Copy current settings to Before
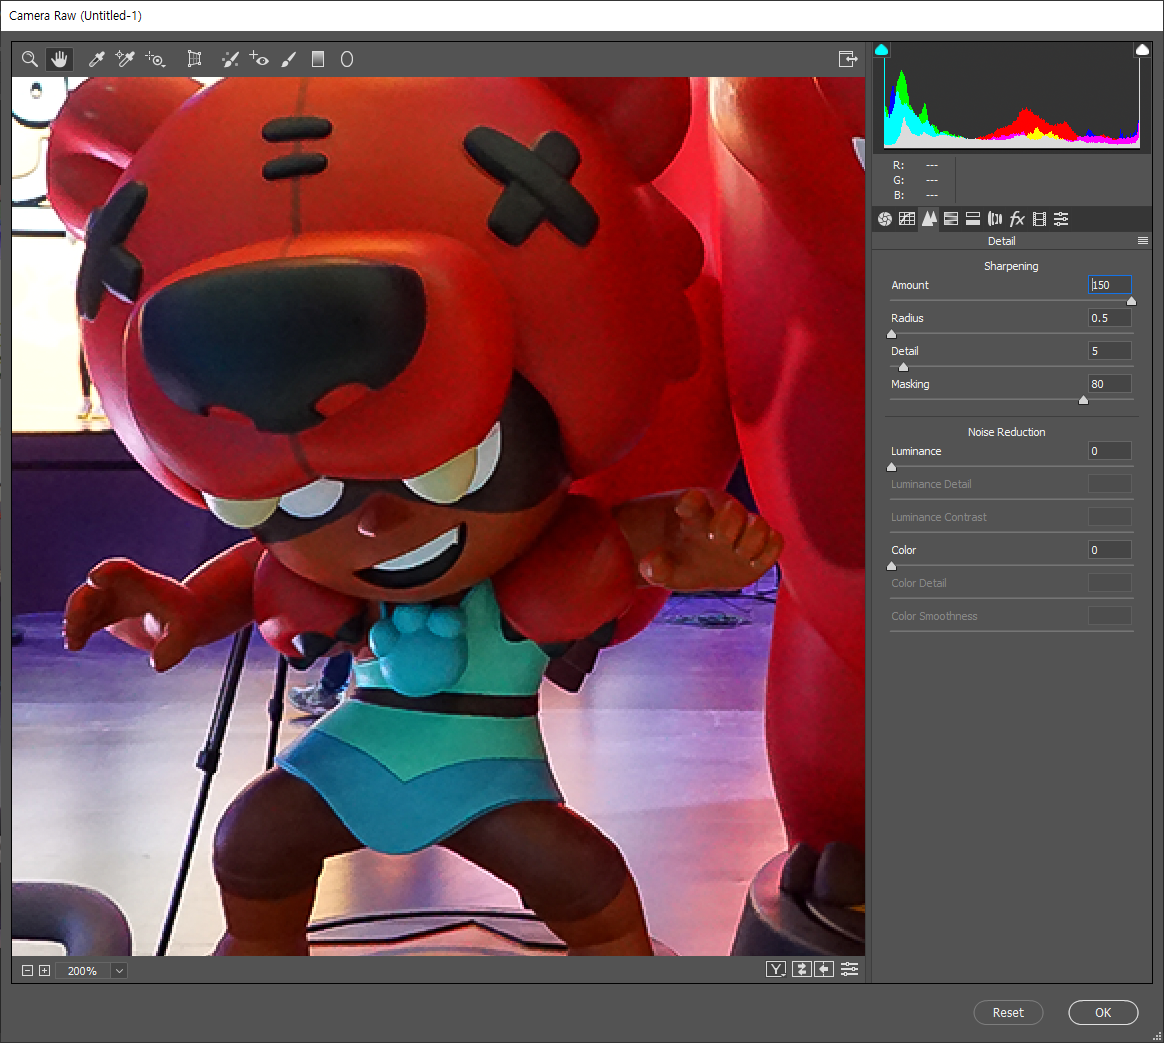The image size is (1164, 1043). pyautogui.click(x=824, y=969)
